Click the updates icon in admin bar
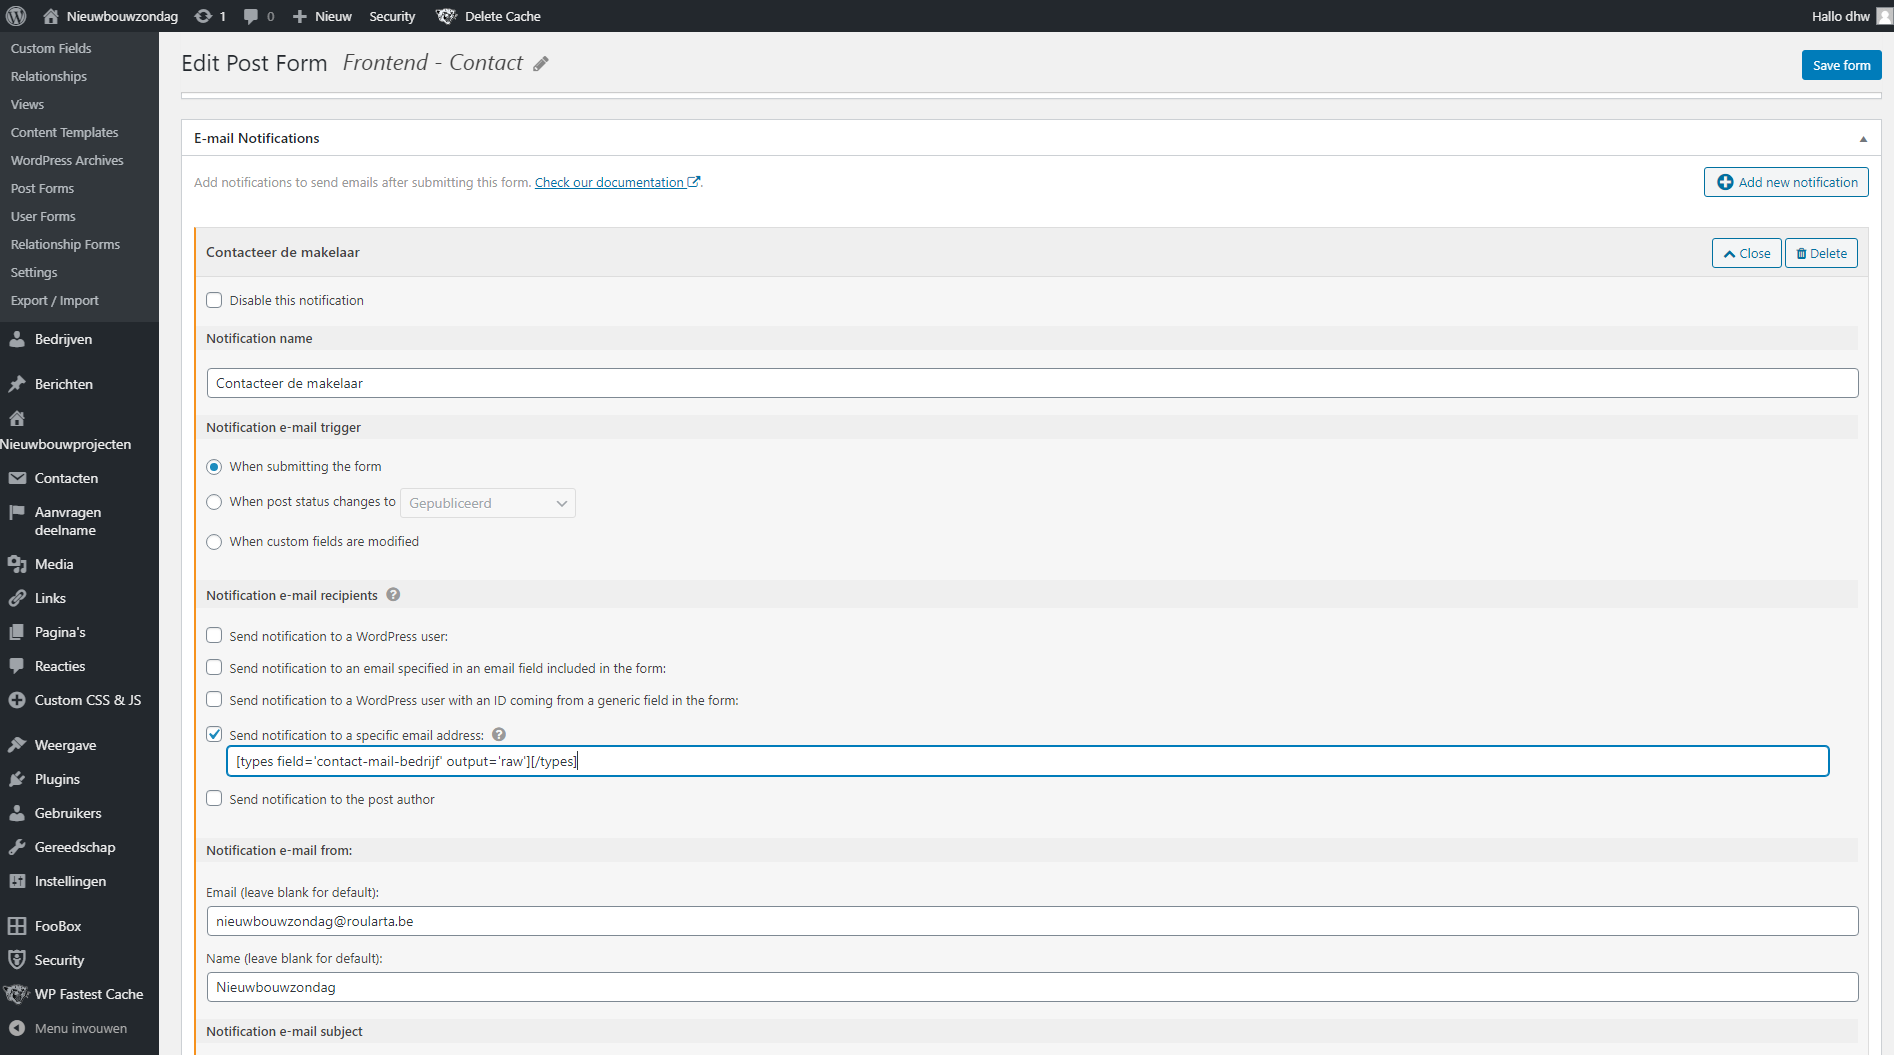1894x1055 pixels. coord(203,16)
